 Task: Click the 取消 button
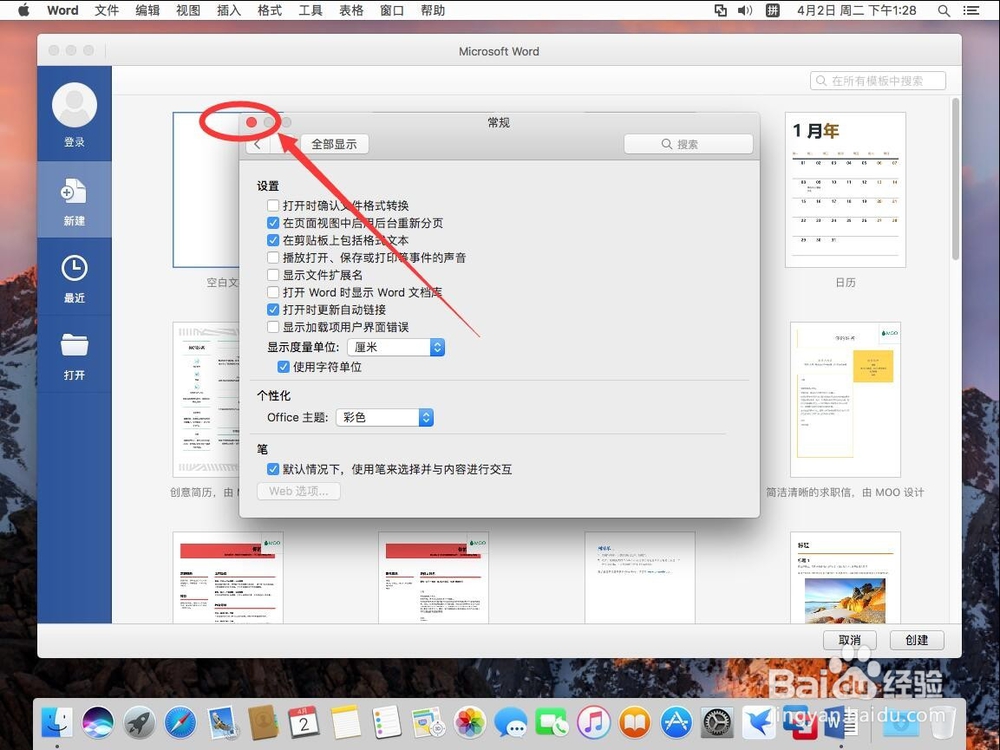pyautogui.click(x=849, y=640)
